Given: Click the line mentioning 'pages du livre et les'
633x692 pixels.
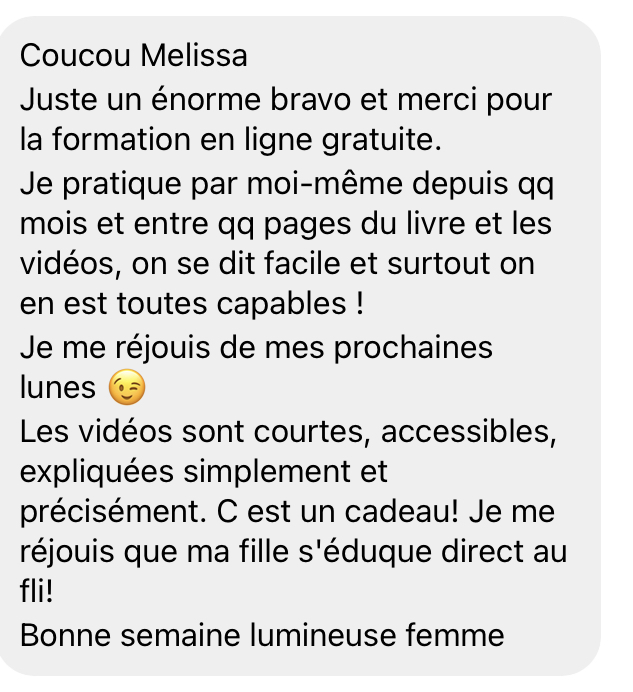Looking at the screenshot, I should 286,224.
